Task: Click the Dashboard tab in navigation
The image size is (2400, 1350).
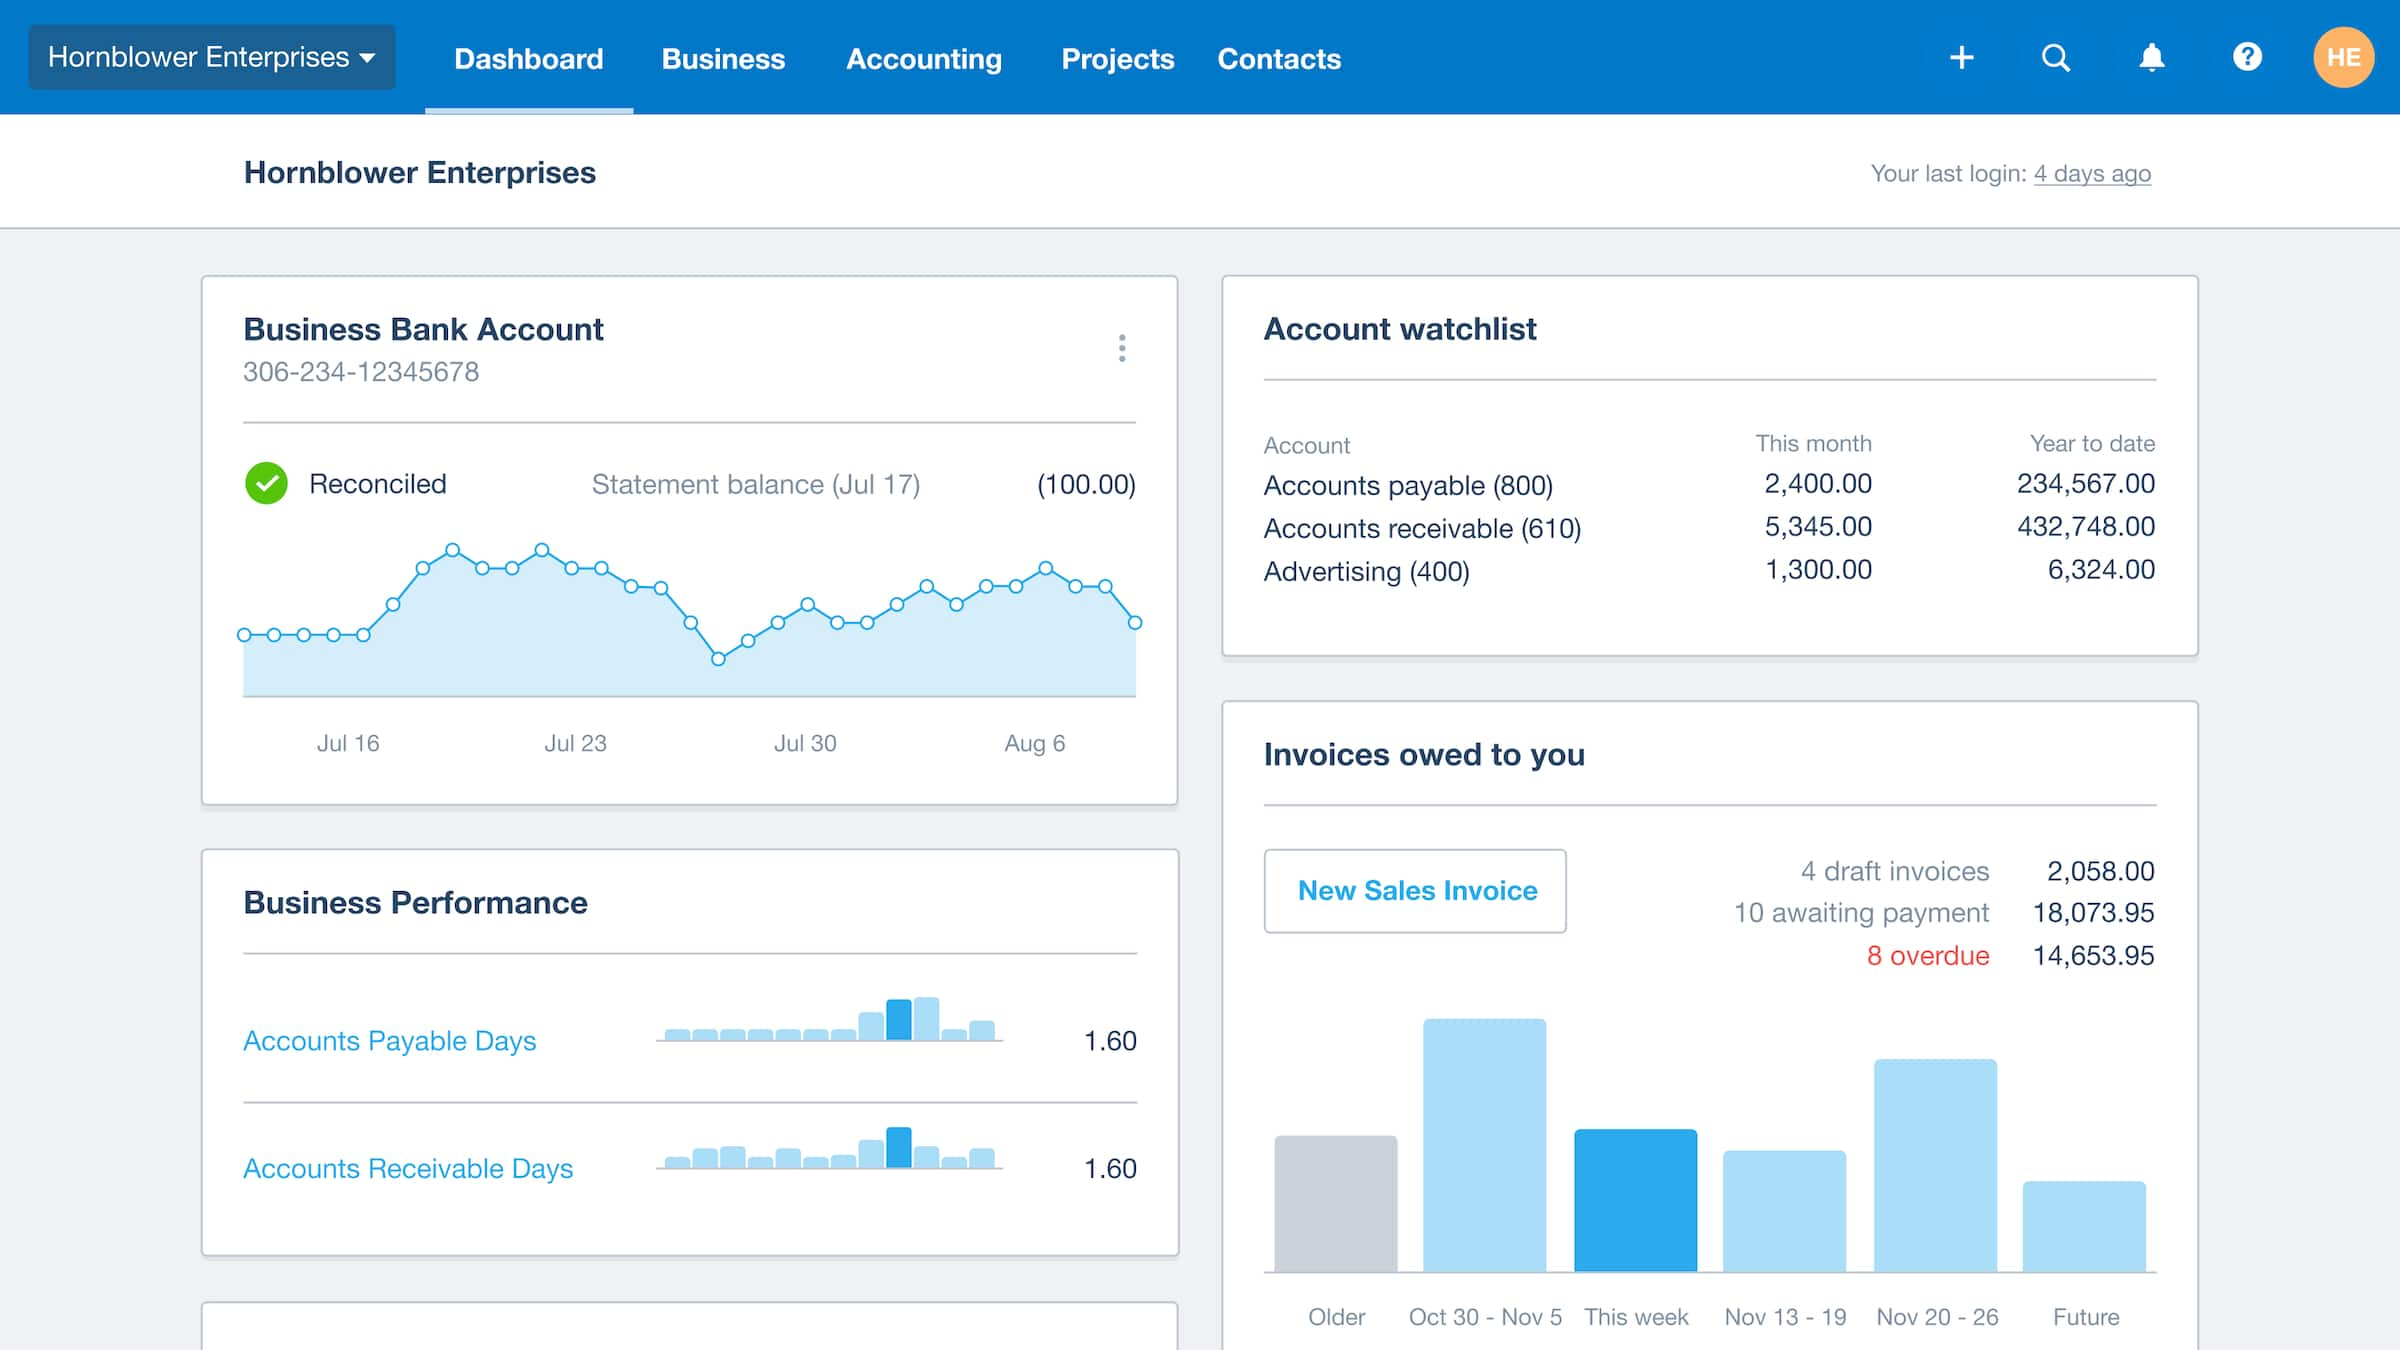Action: 527,58
